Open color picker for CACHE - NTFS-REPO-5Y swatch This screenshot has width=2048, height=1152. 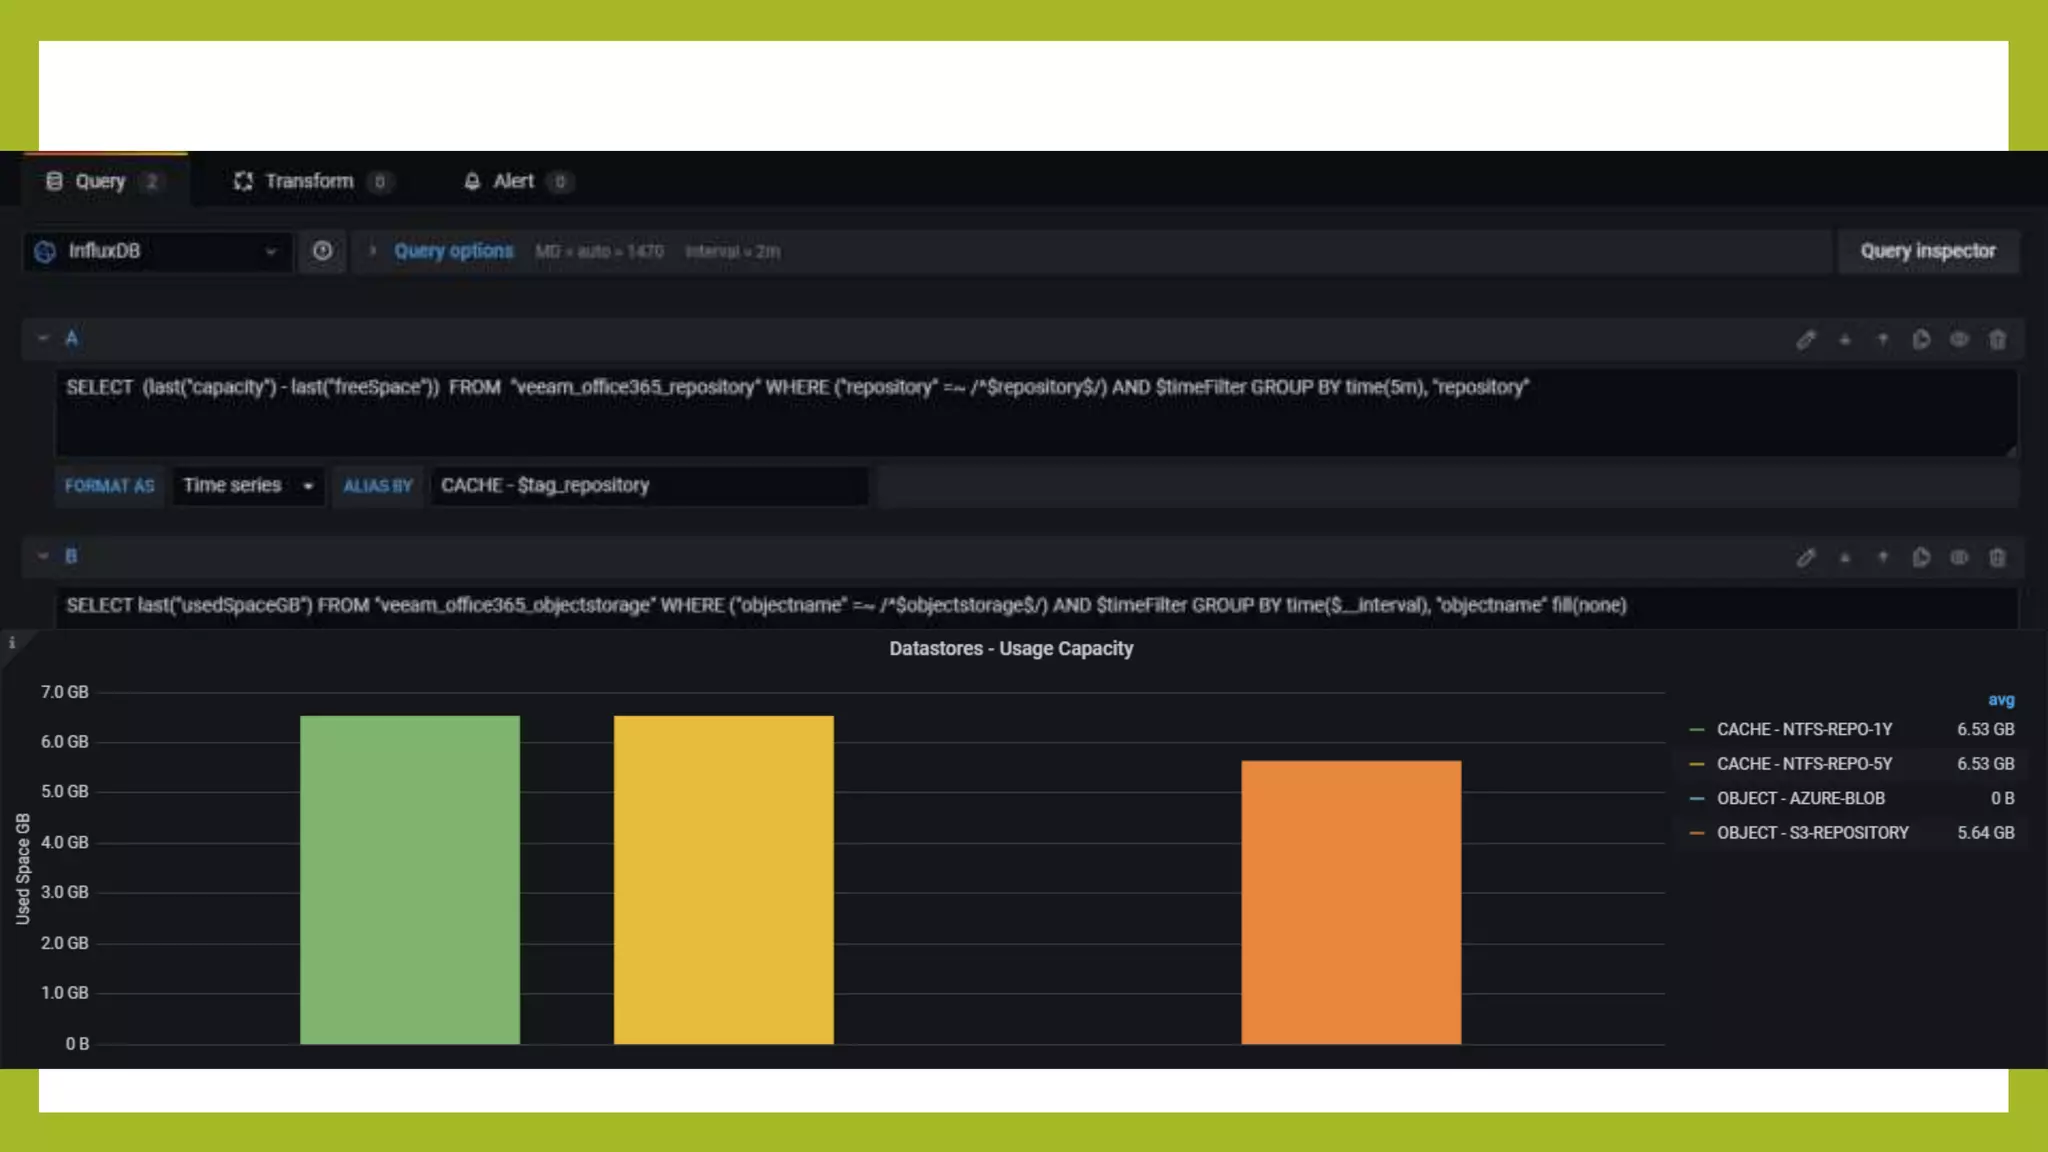coord(1697,764)
